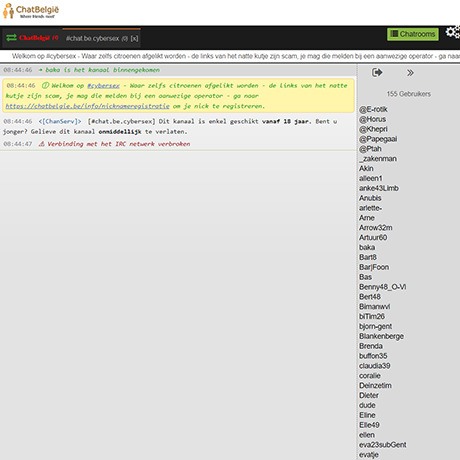Select user Bart8

(368, 257)
